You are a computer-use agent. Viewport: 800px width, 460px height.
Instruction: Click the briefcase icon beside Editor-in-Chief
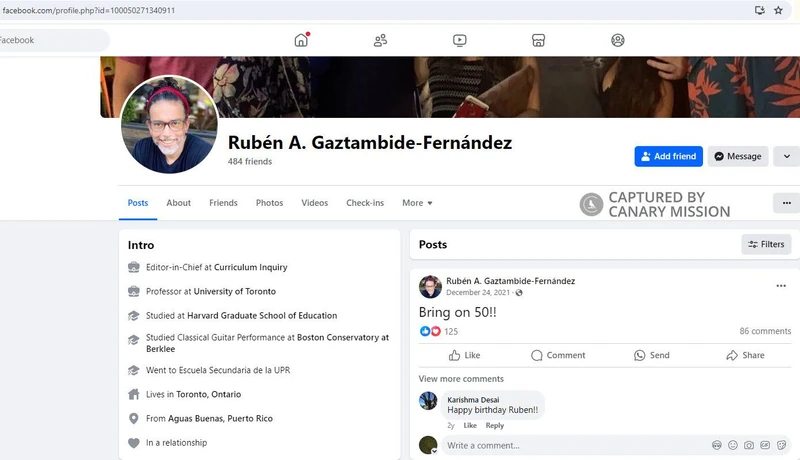[134, 267]
